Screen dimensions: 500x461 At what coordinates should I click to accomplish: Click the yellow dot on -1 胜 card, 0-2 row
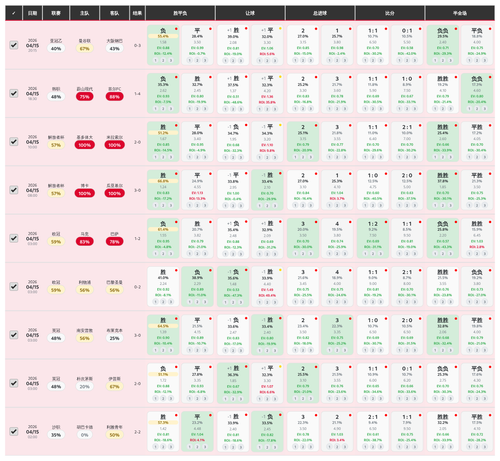click(280, 270)
